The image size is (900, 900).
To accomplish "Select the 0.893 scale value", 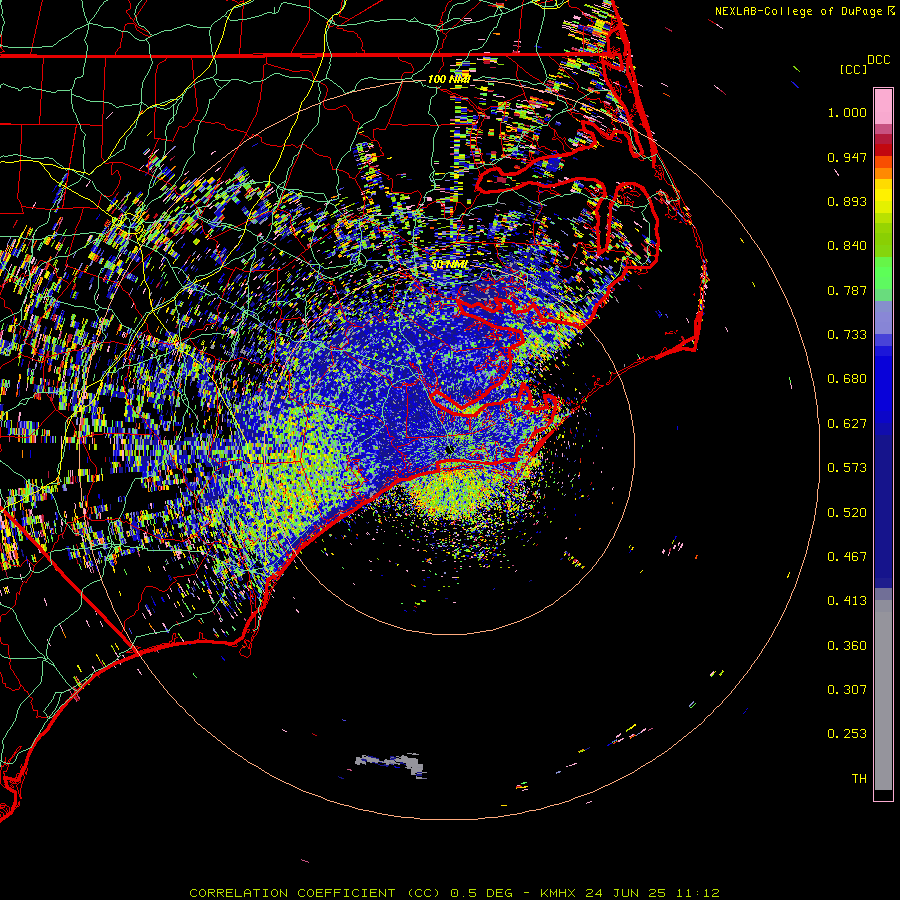I will coord(847,201).
